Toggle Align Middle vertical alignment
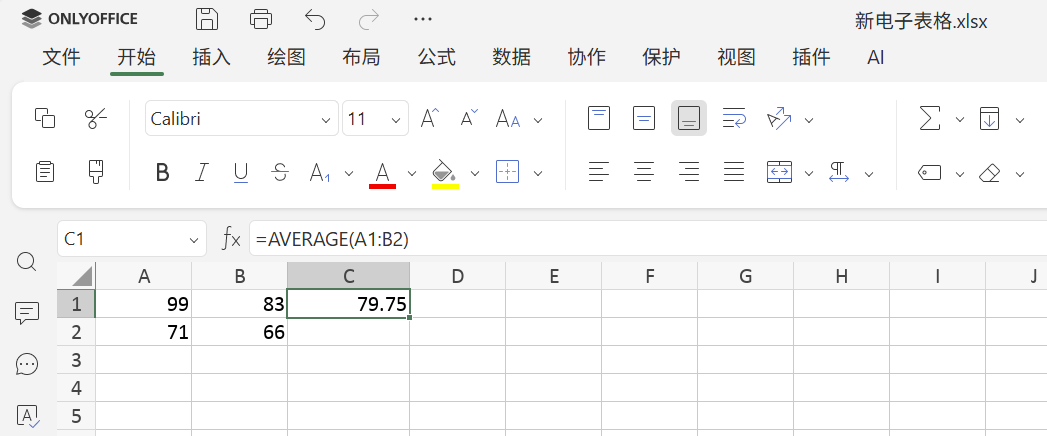Image resolution: width=1047 pixels, height=436 pixels. [644, 118]
